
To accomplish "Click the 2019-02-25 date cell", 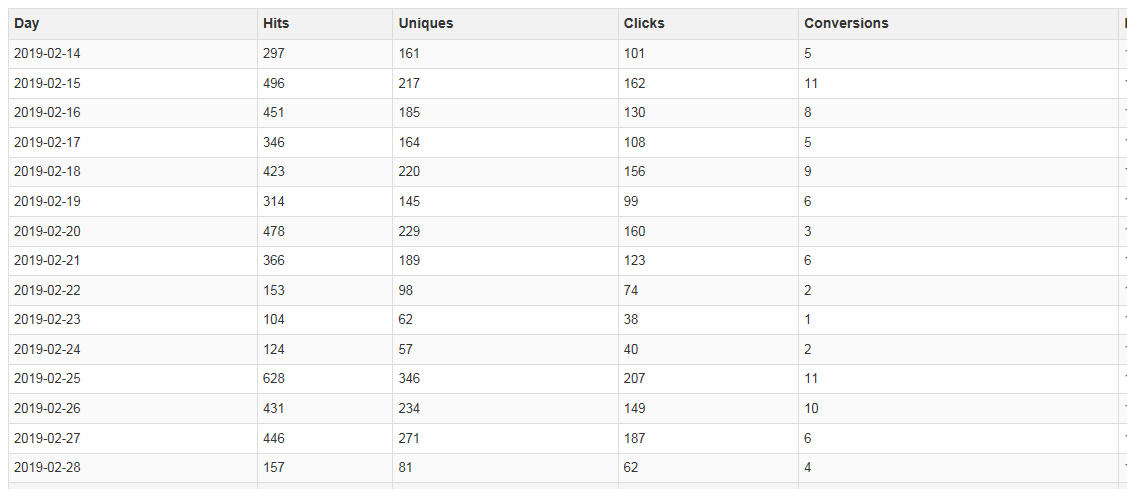I will pos(47,379).
